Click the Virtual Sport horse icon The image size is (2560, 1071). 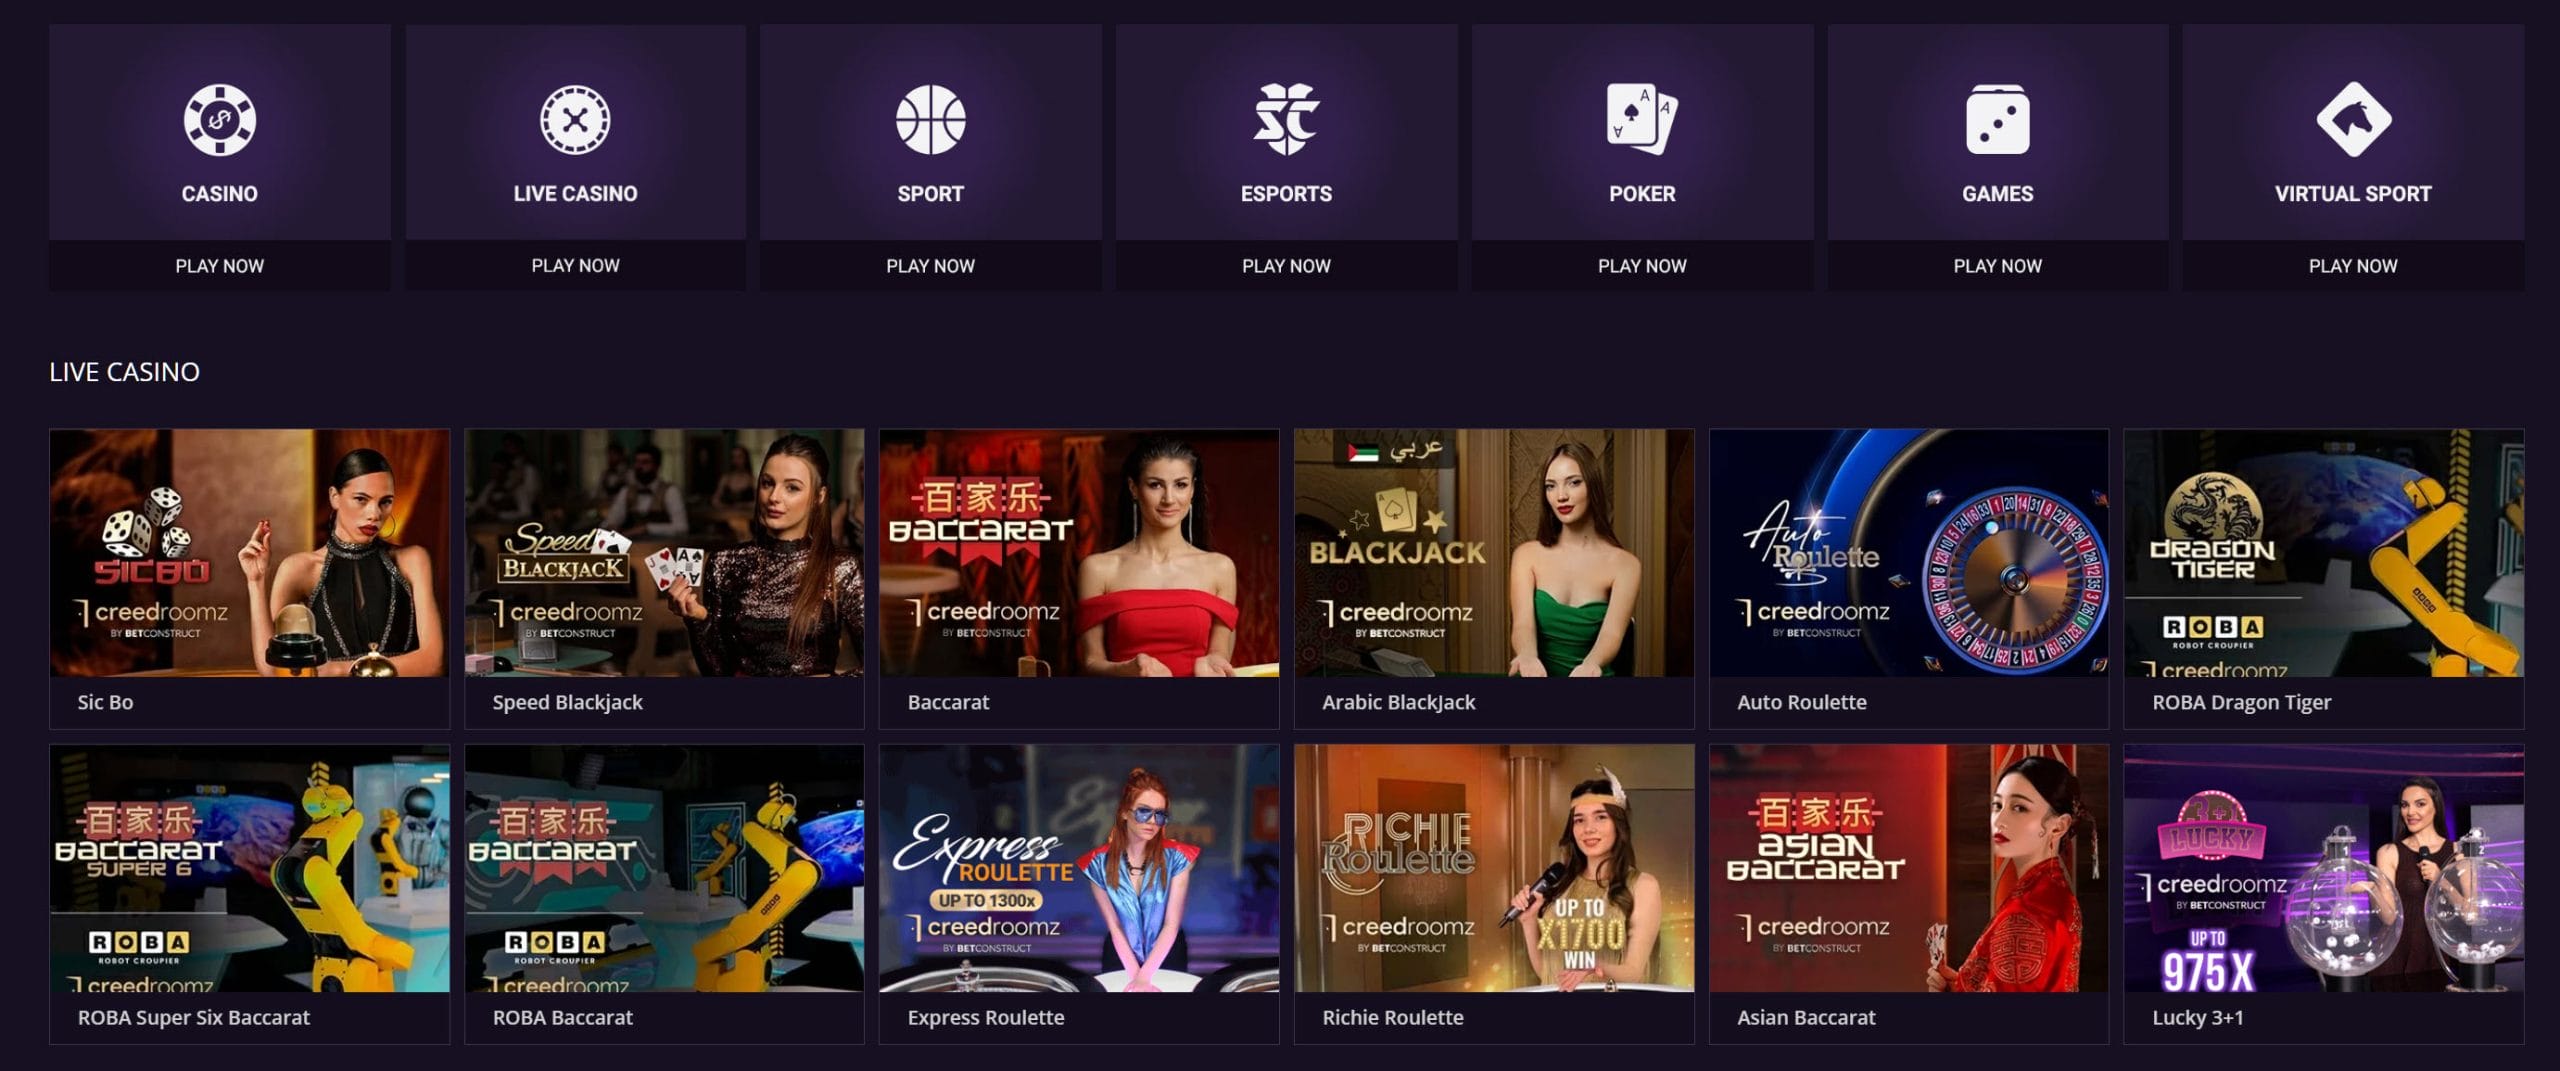point(2353,120)
